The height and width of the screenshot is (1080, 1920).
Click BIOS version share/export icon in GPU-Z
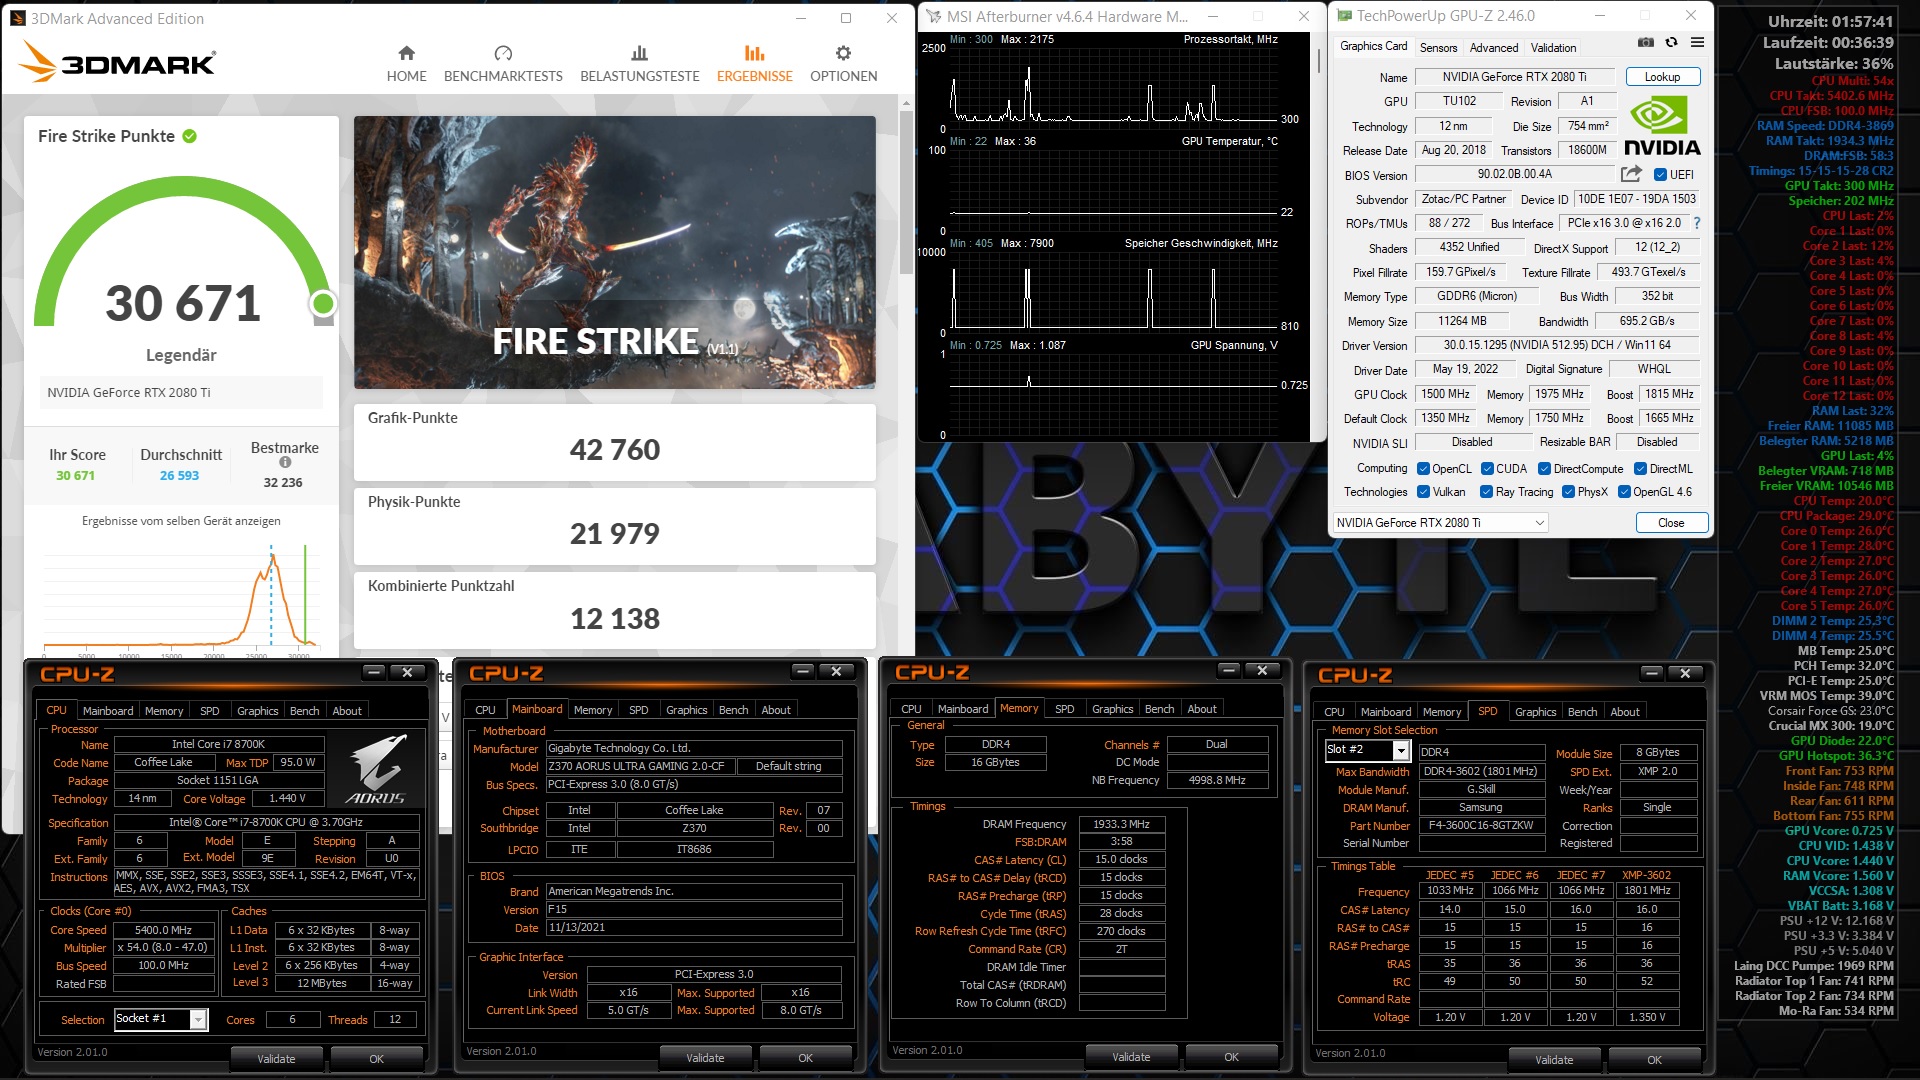1631,174
